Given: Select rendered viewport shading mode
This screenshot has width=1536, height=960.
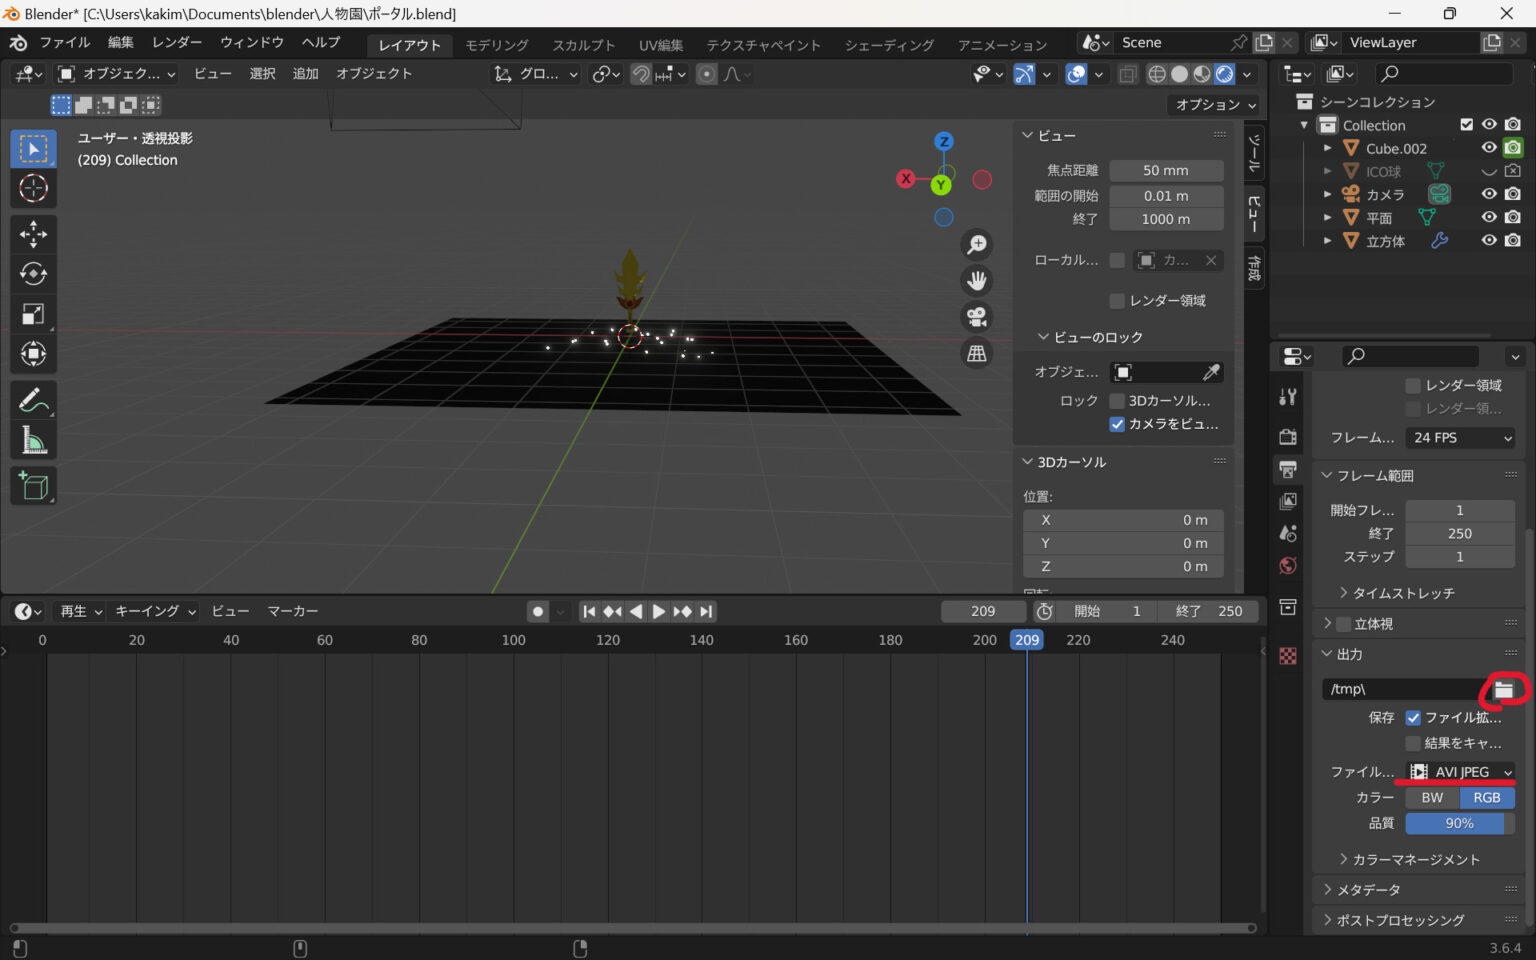Looking at the screenshot, I should pos(1224,74).
